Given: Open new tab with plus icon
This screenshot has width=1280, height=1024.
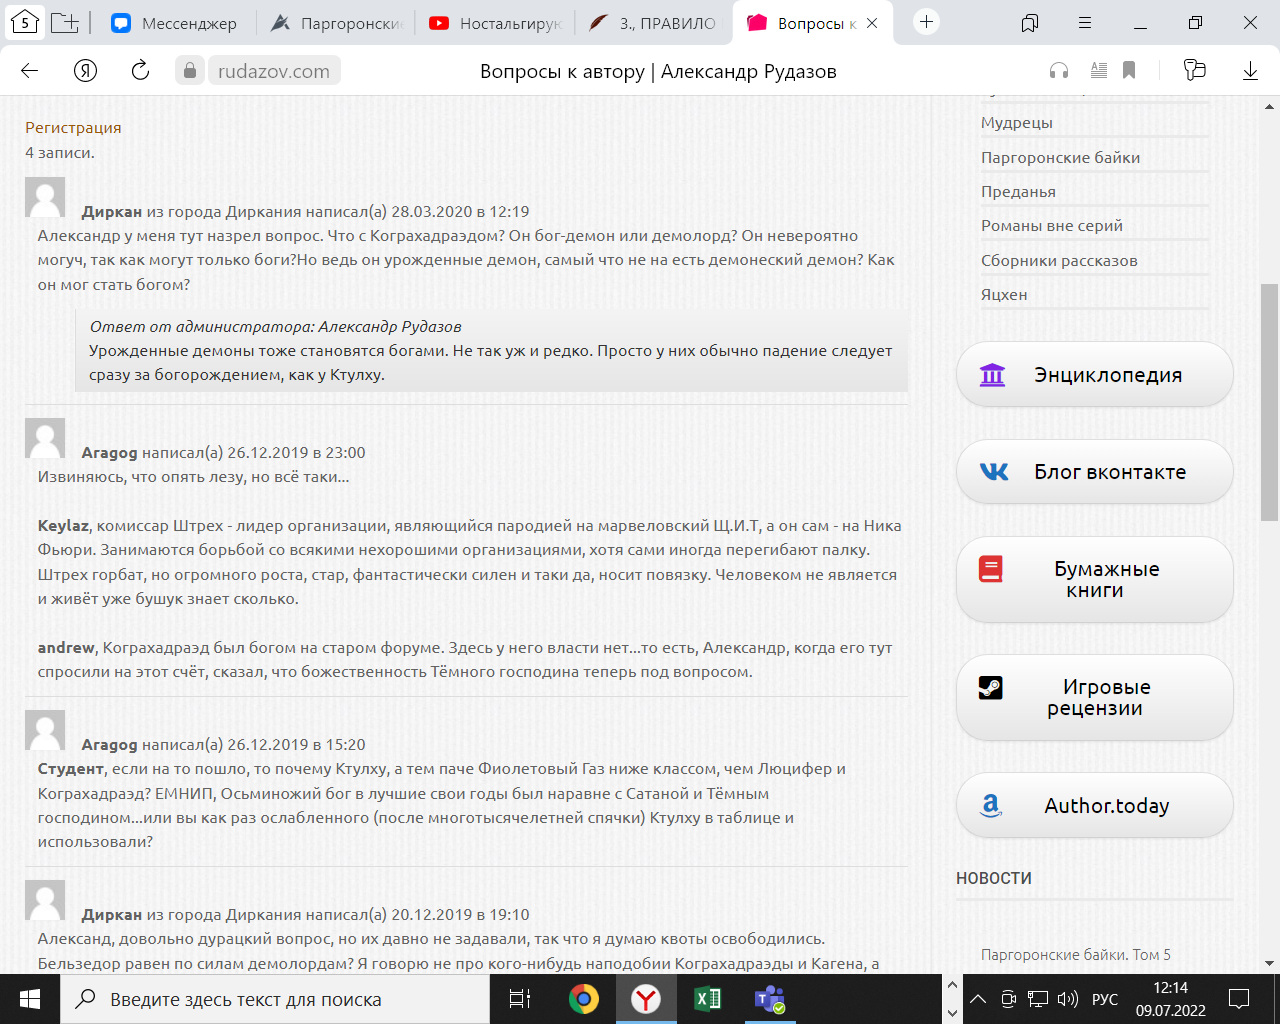Looking at the screenshot, I should point(927,22).
